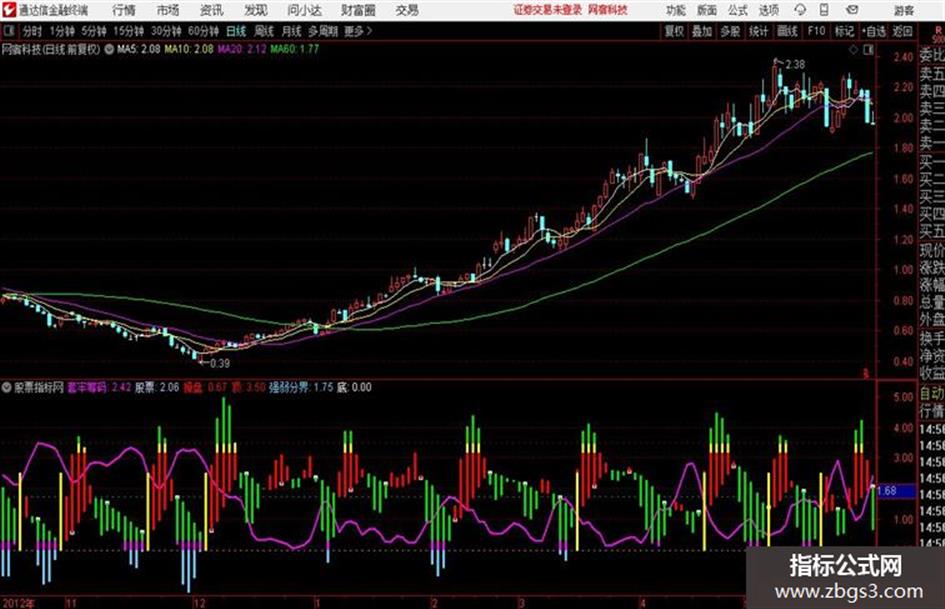Click the MA5: 2.08 indicator label
Screen dimensions: 945x609
[139, 49]
